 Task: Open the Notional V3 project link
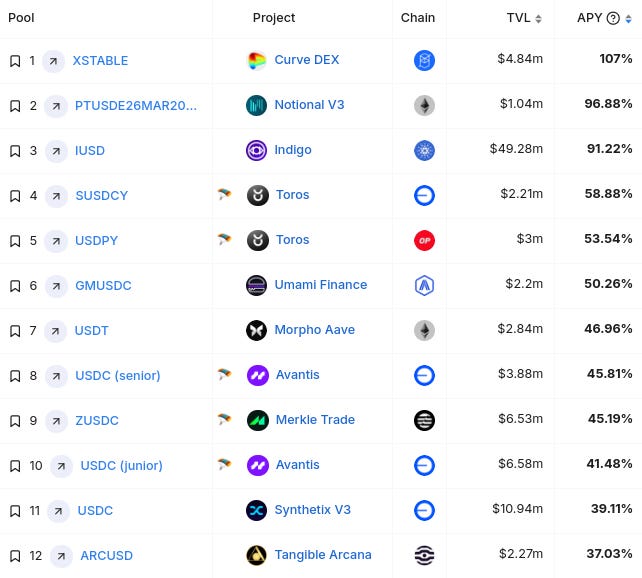pyautogui.click(x=309, y=105)
